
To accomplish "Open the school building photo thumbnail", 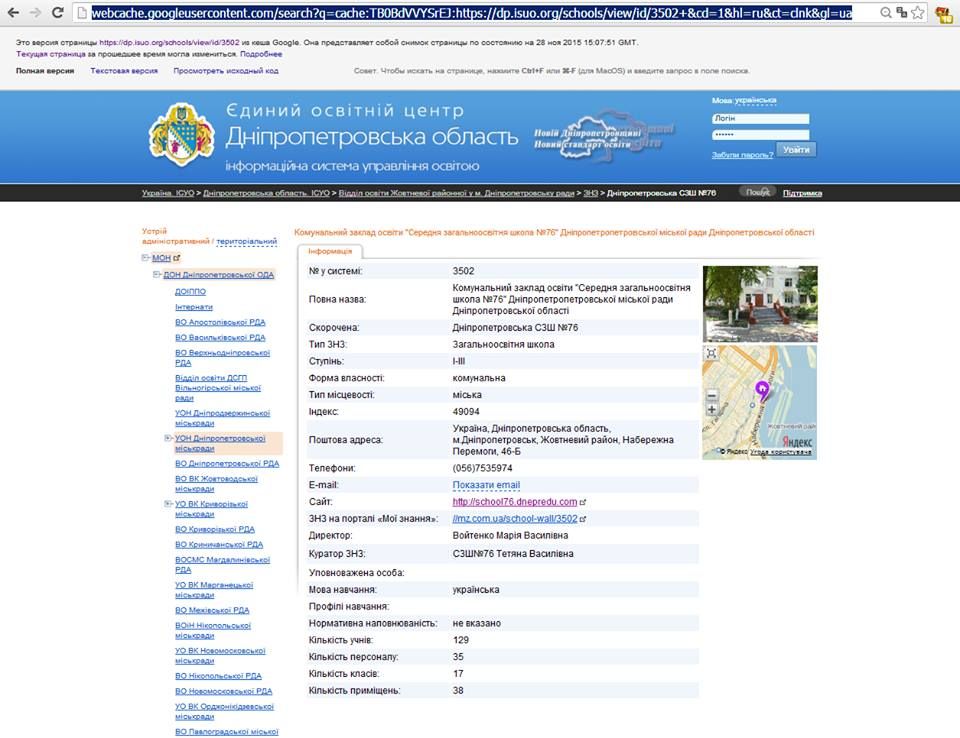I will pyautogui.click(x=759, y=304).
